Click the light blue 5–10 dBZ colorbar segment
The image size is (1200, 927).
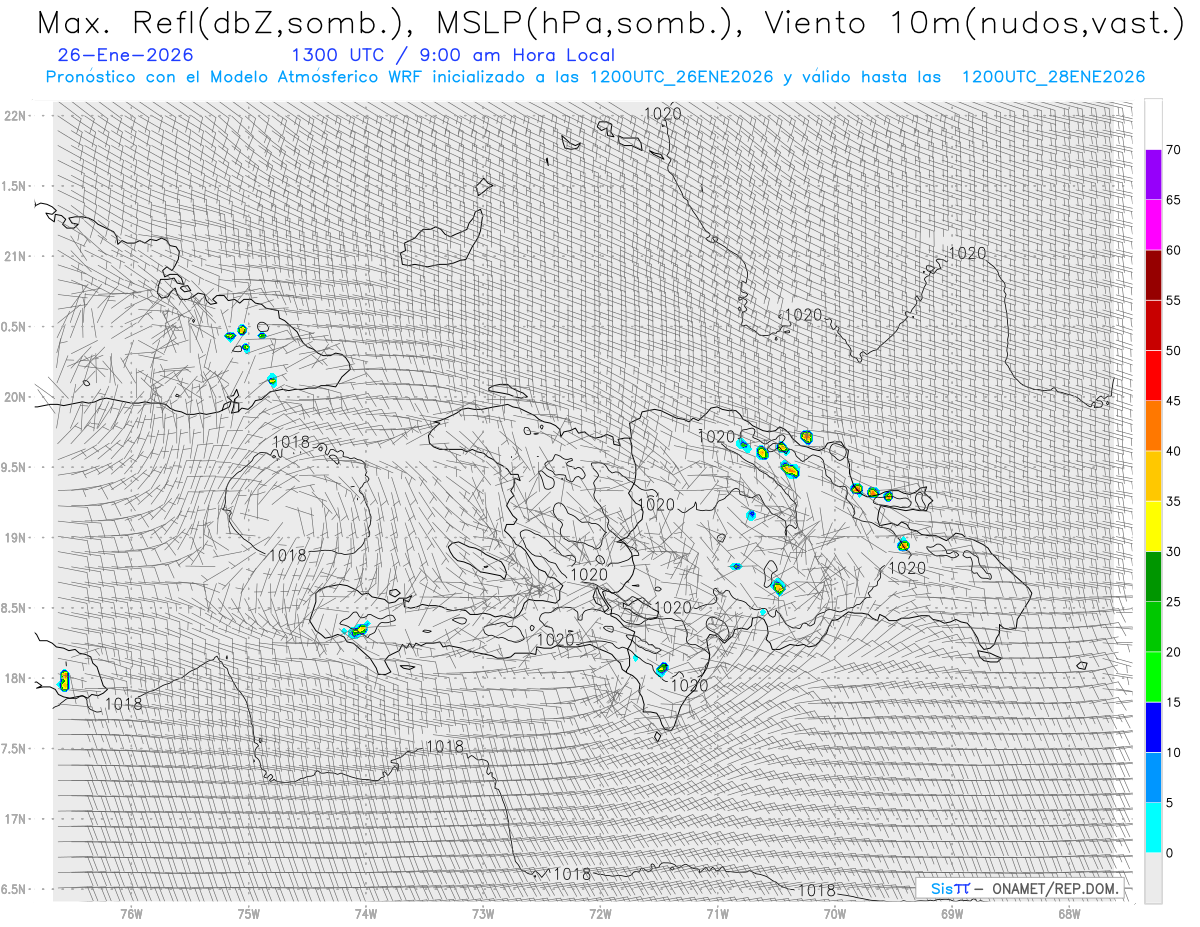1153,777
